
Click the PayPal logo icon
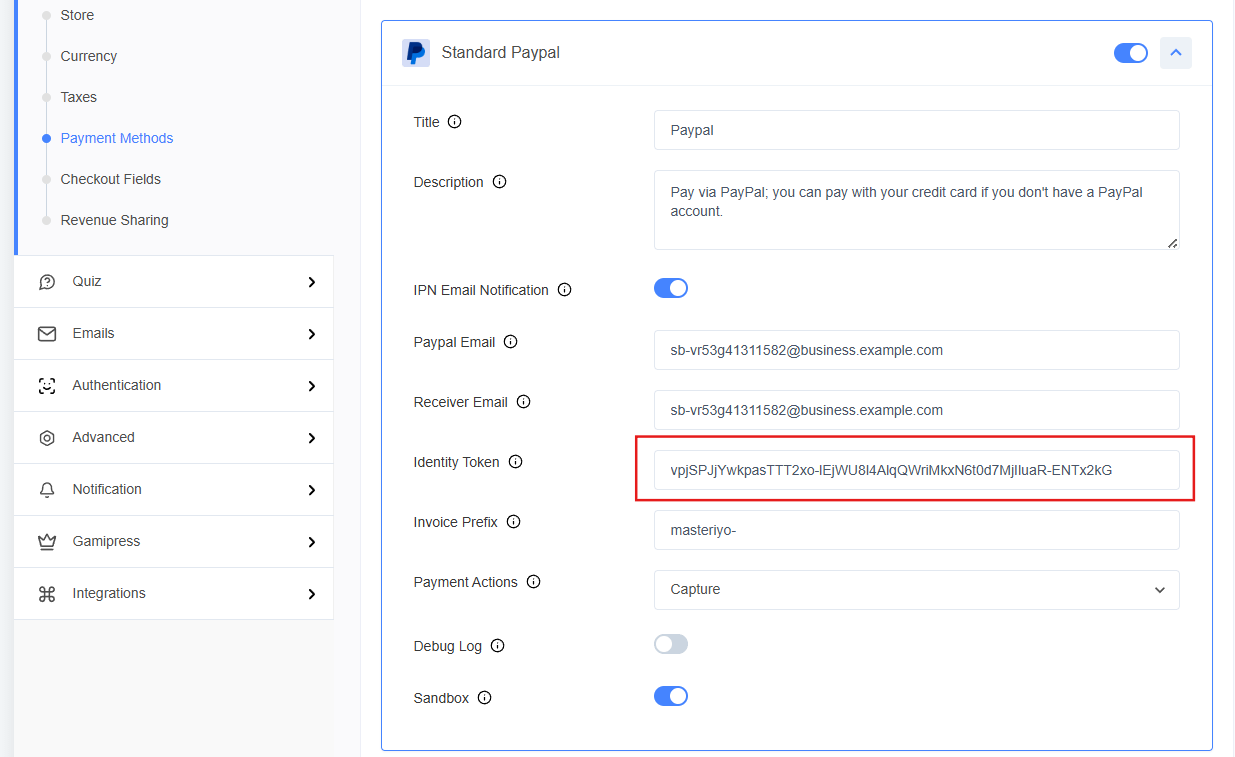click(x=416, y=53)
